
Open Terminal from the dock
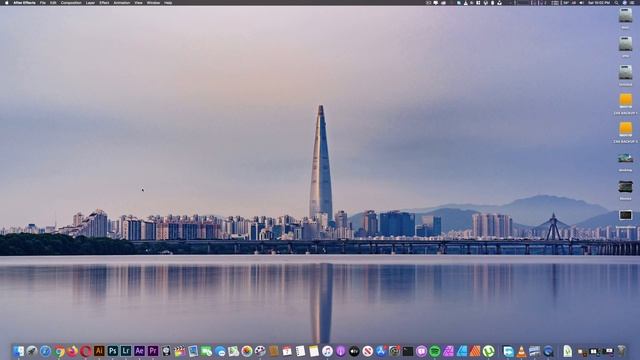(x=408, y=351)
